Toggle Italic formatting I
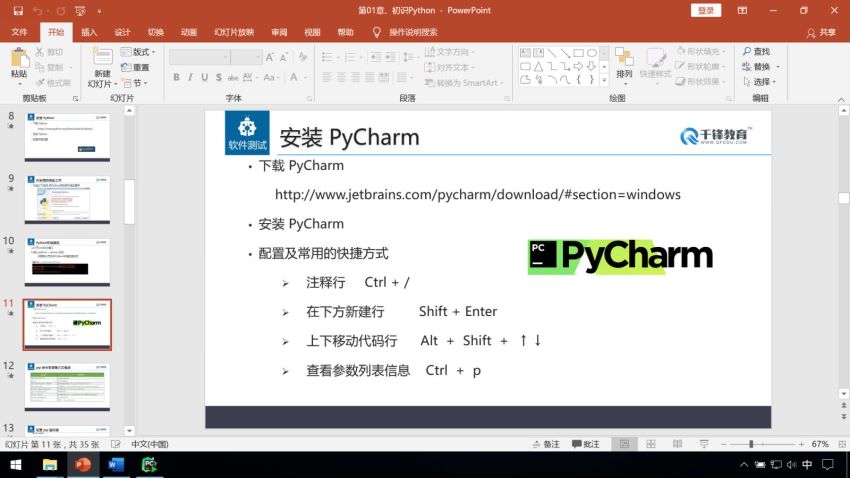The image size is (850, 478). [190, 77]
